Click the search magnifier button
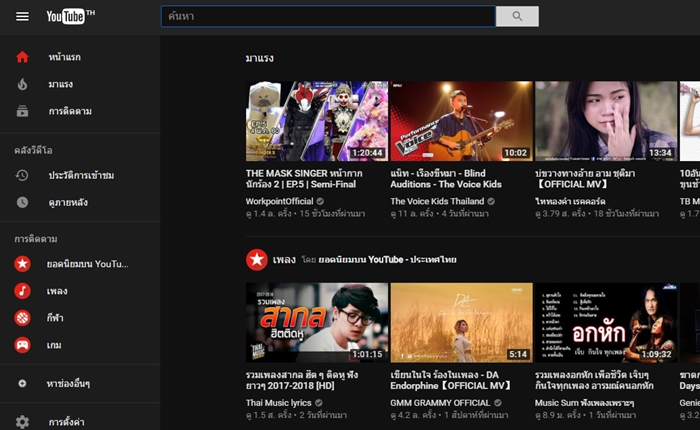Image resolution: width=700 pixels, height=430 pixels. tap(517, 17)
